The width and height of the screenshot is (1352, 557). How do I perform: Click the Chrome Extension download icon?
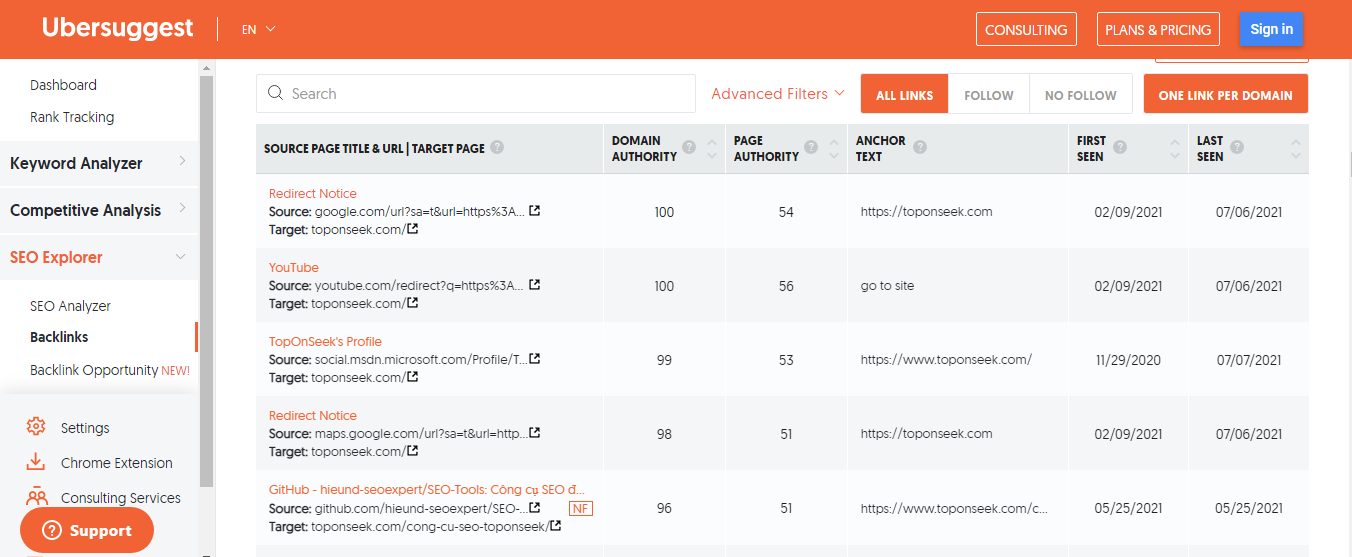36,462
